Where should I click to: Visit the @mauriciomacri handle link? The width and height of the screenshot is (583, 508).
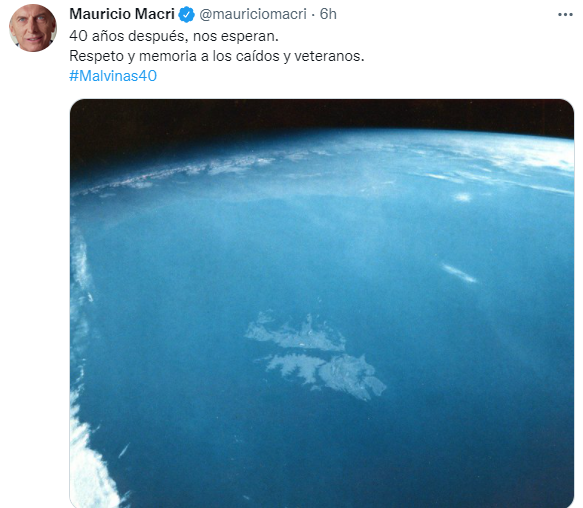pos(253,14)
